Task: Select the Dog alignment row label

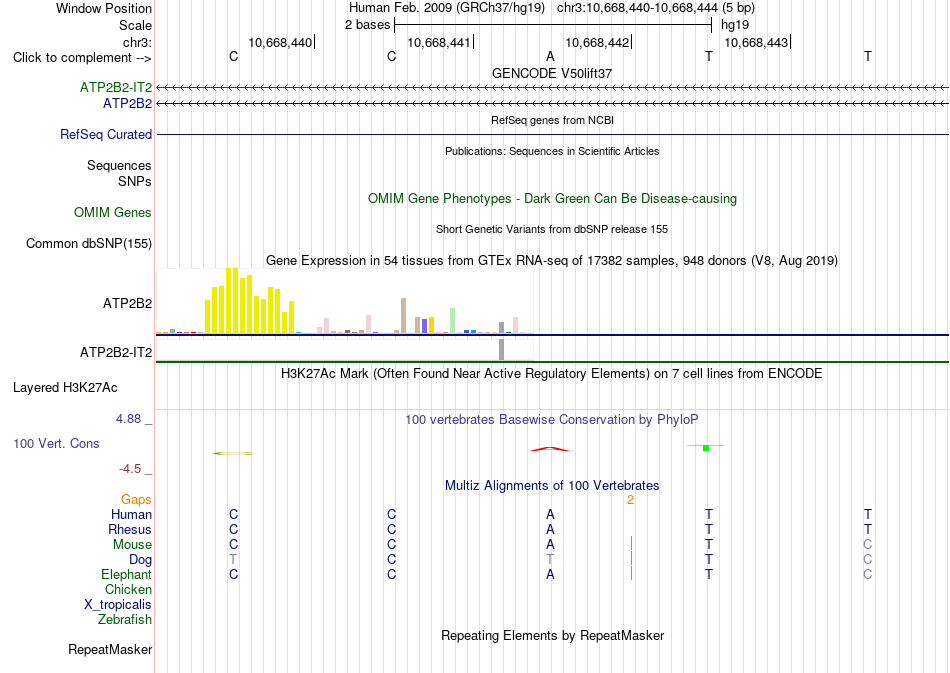Action: pos(140,560)
